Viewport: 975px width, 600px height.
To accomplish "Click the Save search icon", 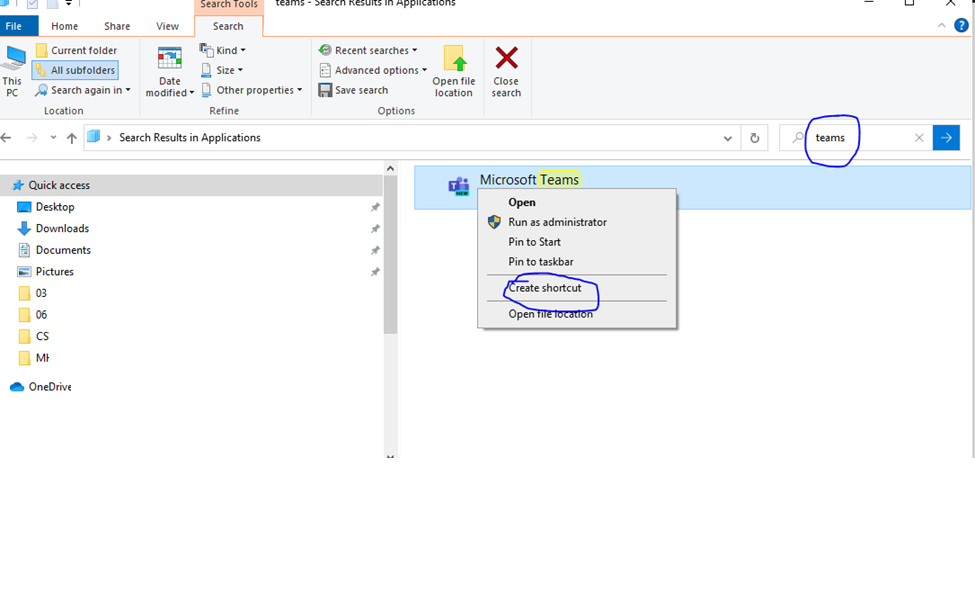I will (x=326, y=90).
